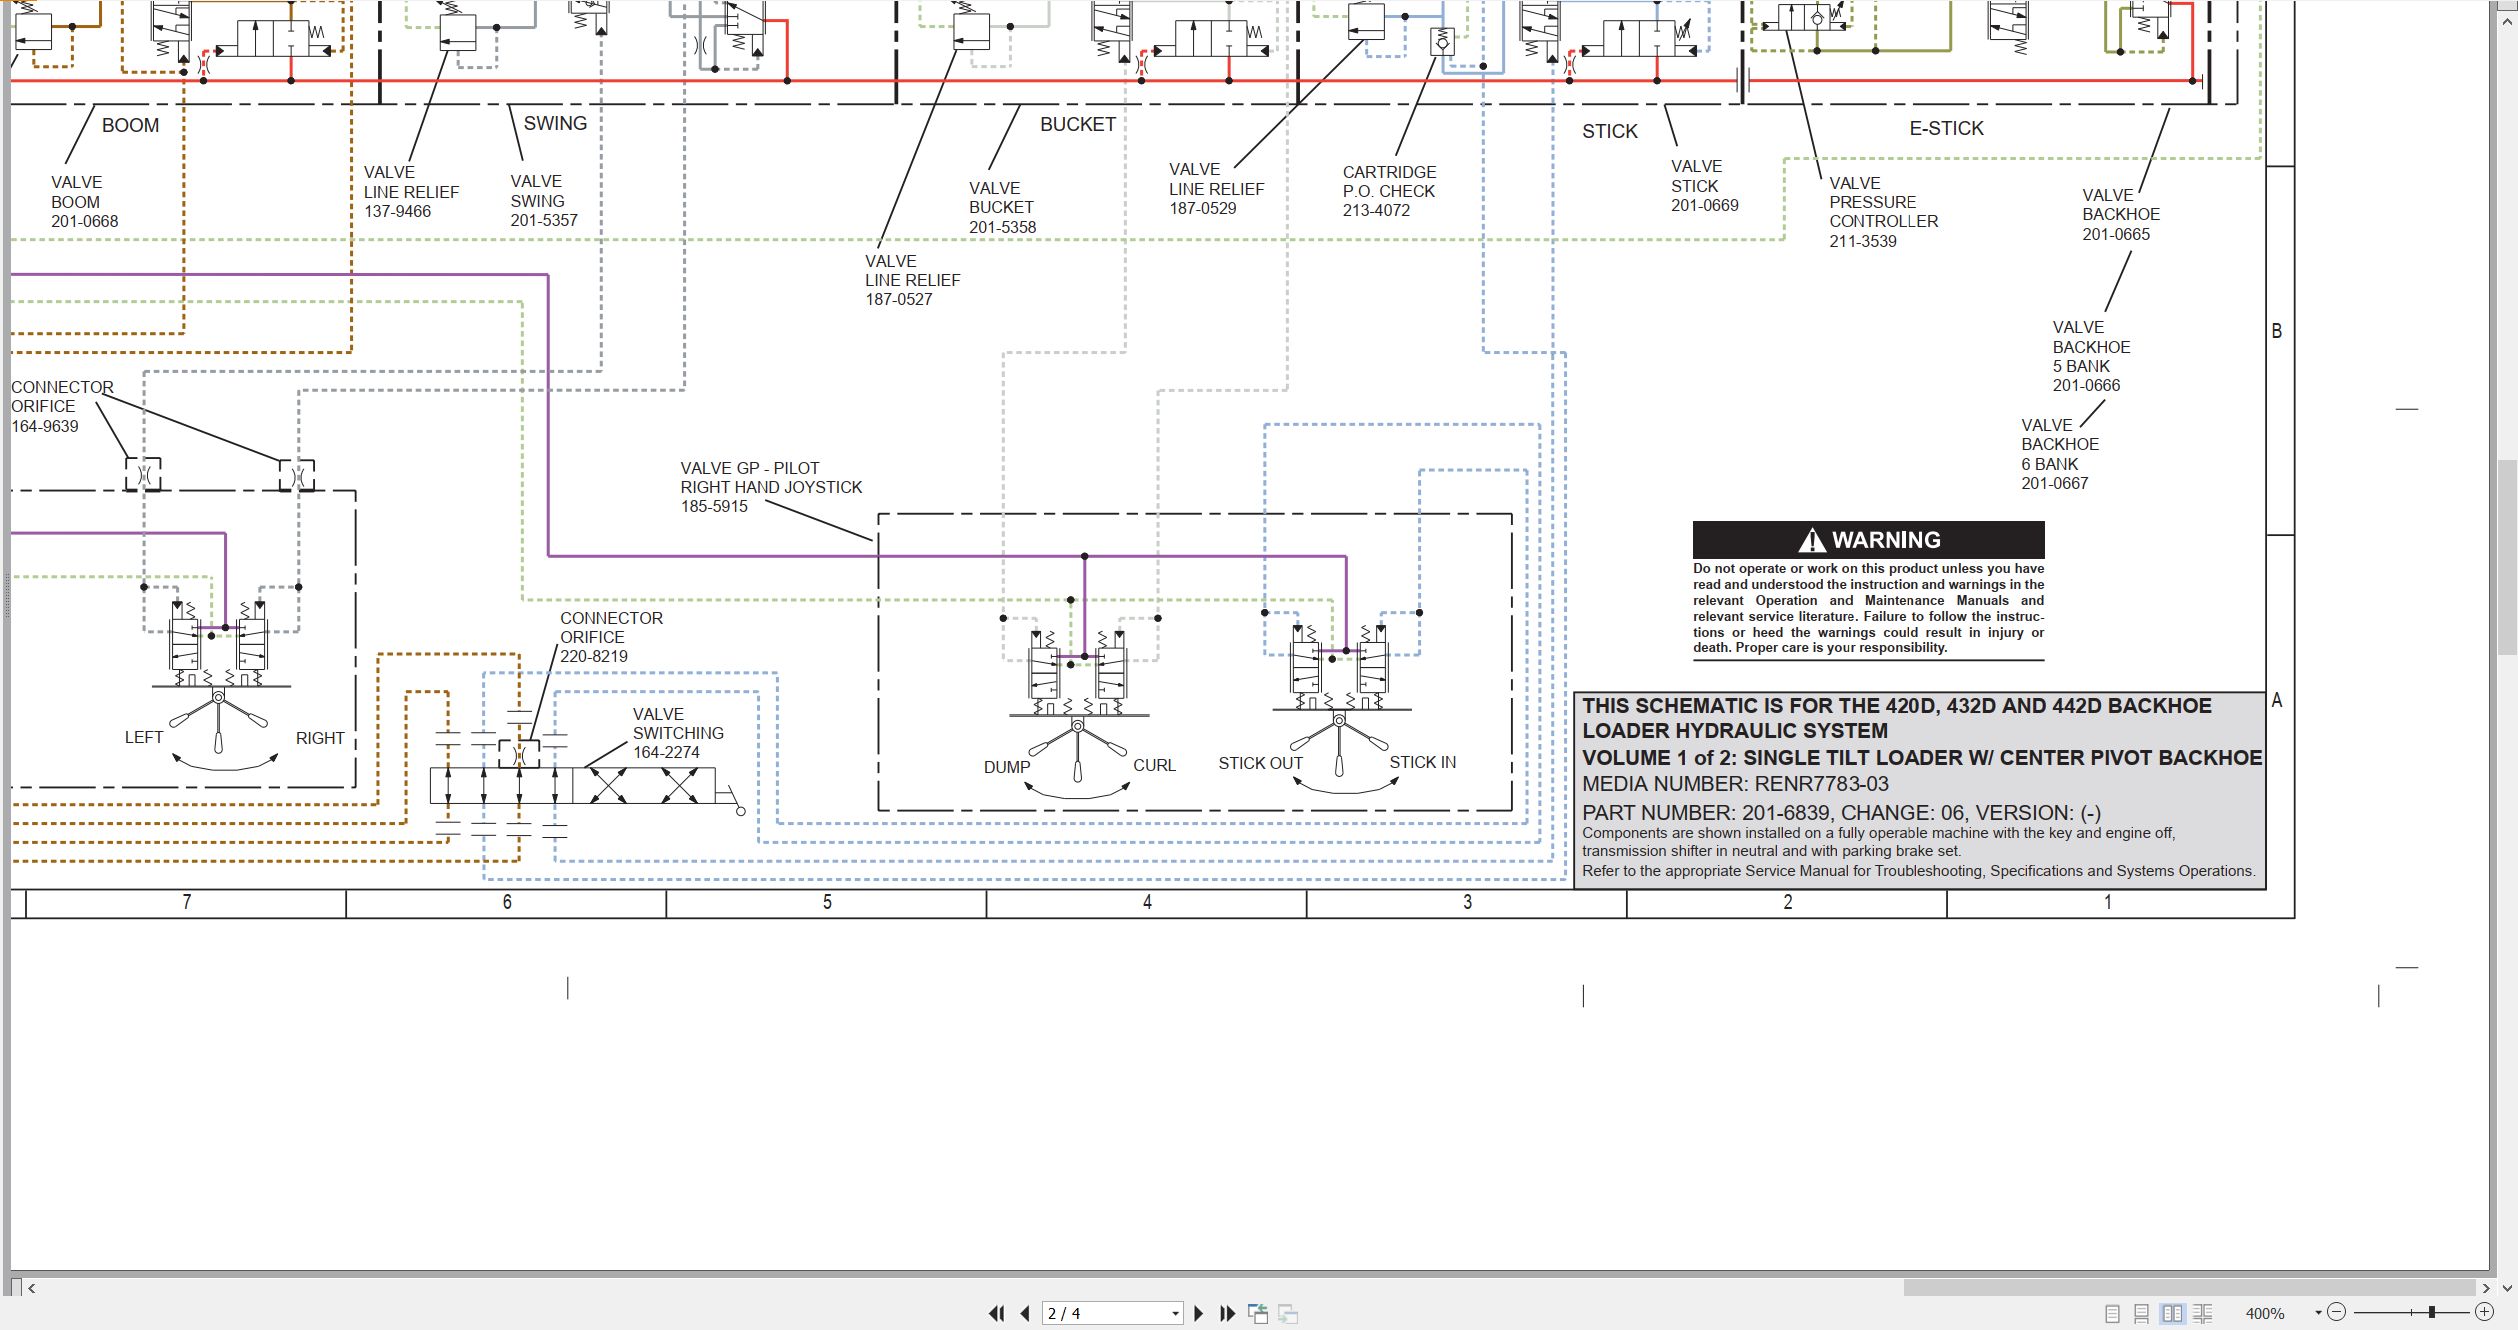Click the CURL joystick label
The height and width of the screenshot is (1330, 2518).
coord(1154,765)
